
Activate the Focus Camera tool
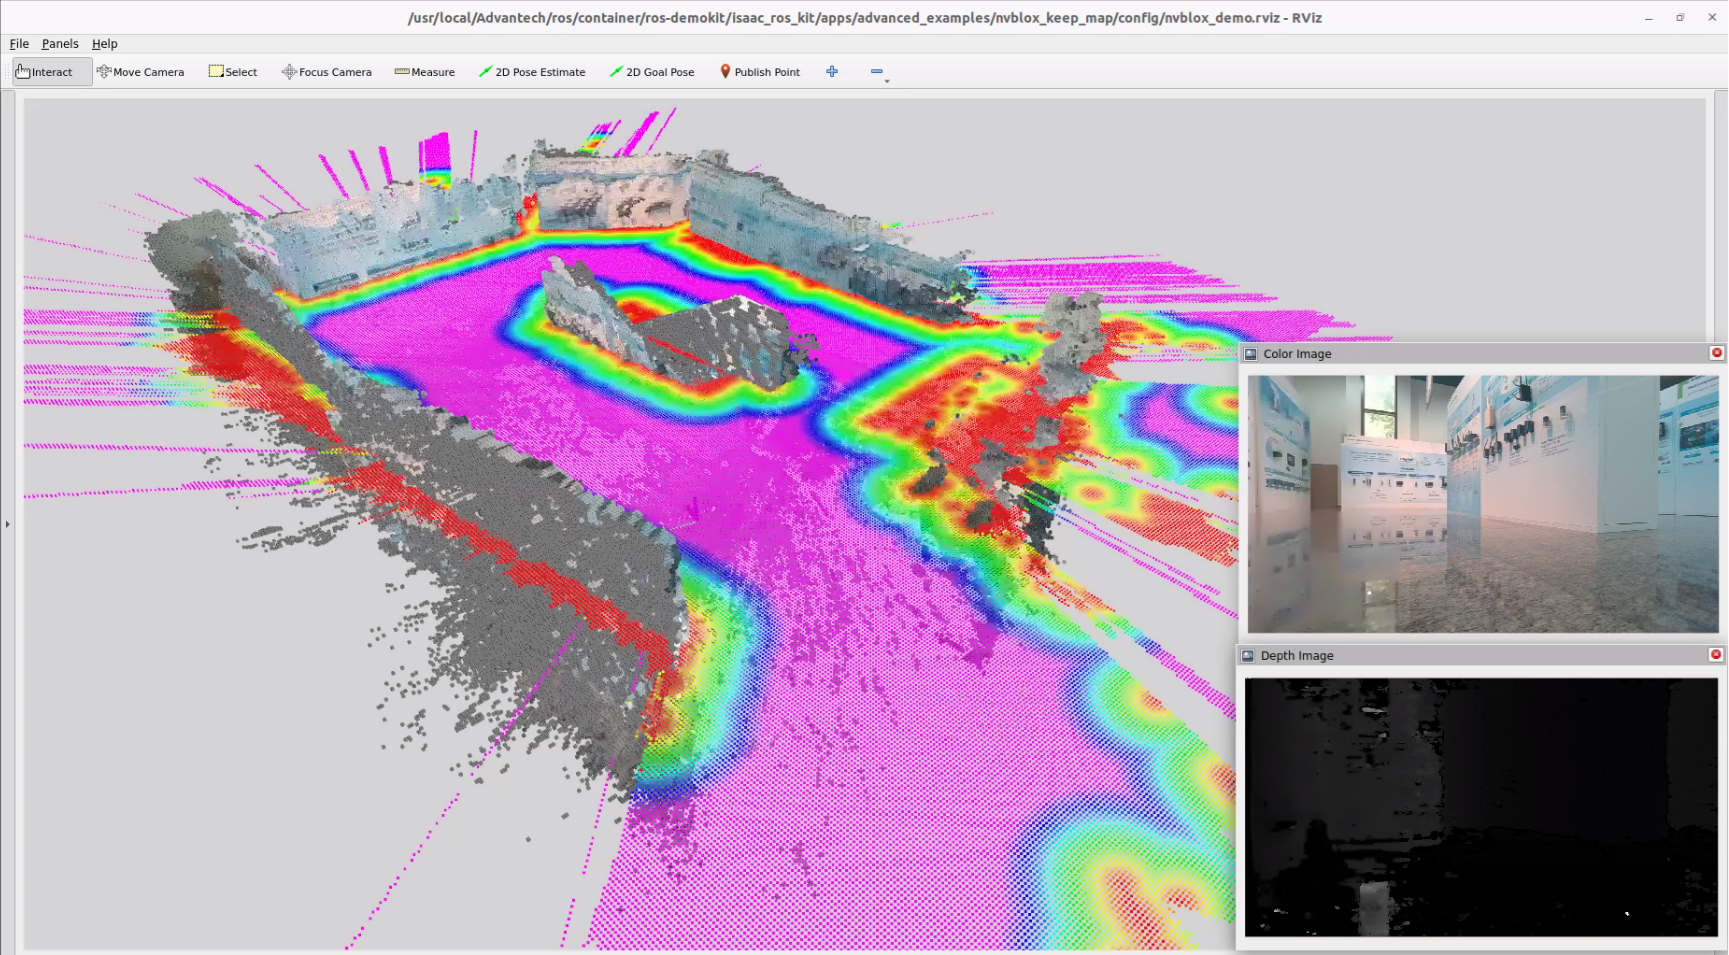[x=327, y=72]
